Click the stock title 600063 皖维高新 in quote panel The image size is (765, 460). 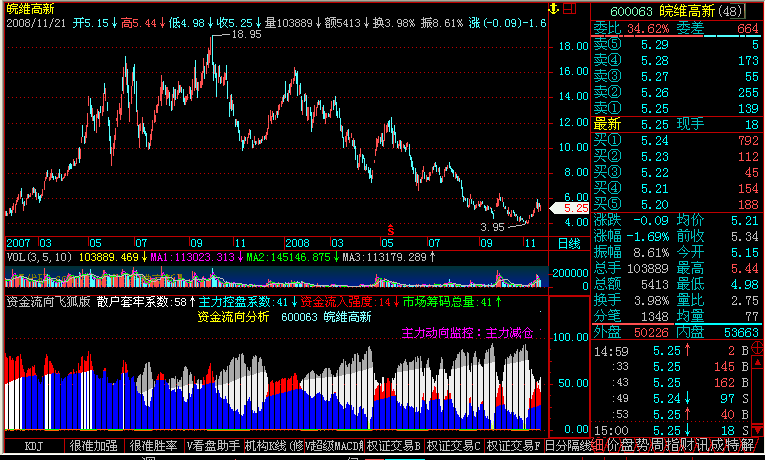click(662, 11)
